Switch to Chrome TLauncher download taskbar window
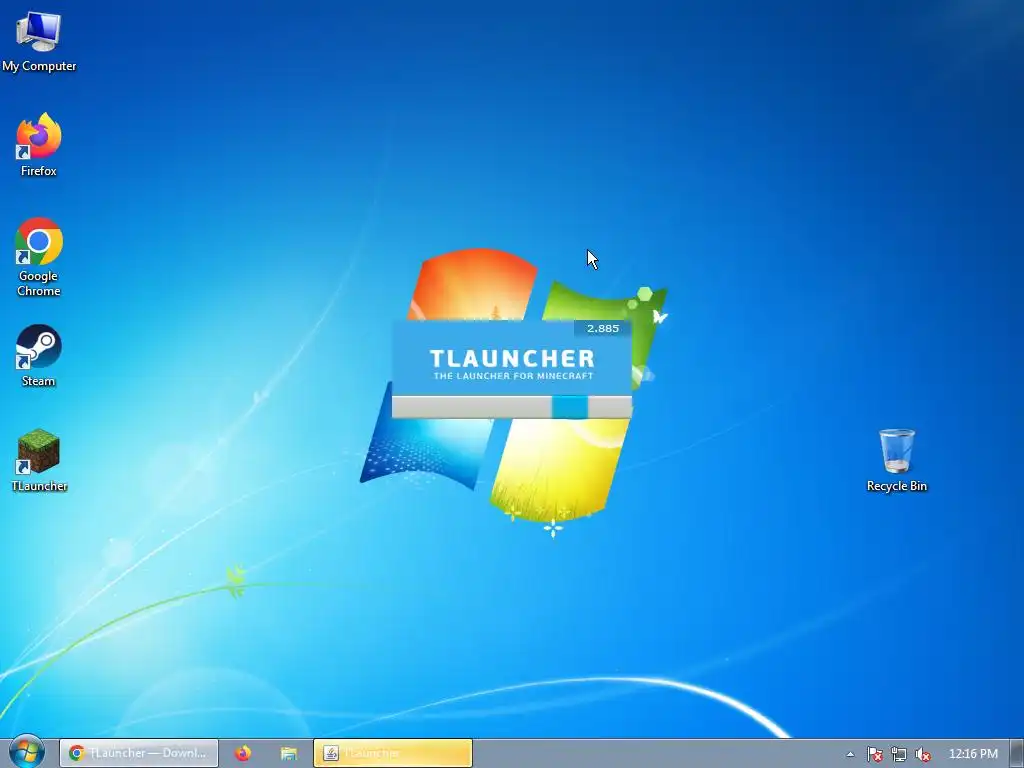The height and width of the screenshot is (768, 1024). [138, 753]
